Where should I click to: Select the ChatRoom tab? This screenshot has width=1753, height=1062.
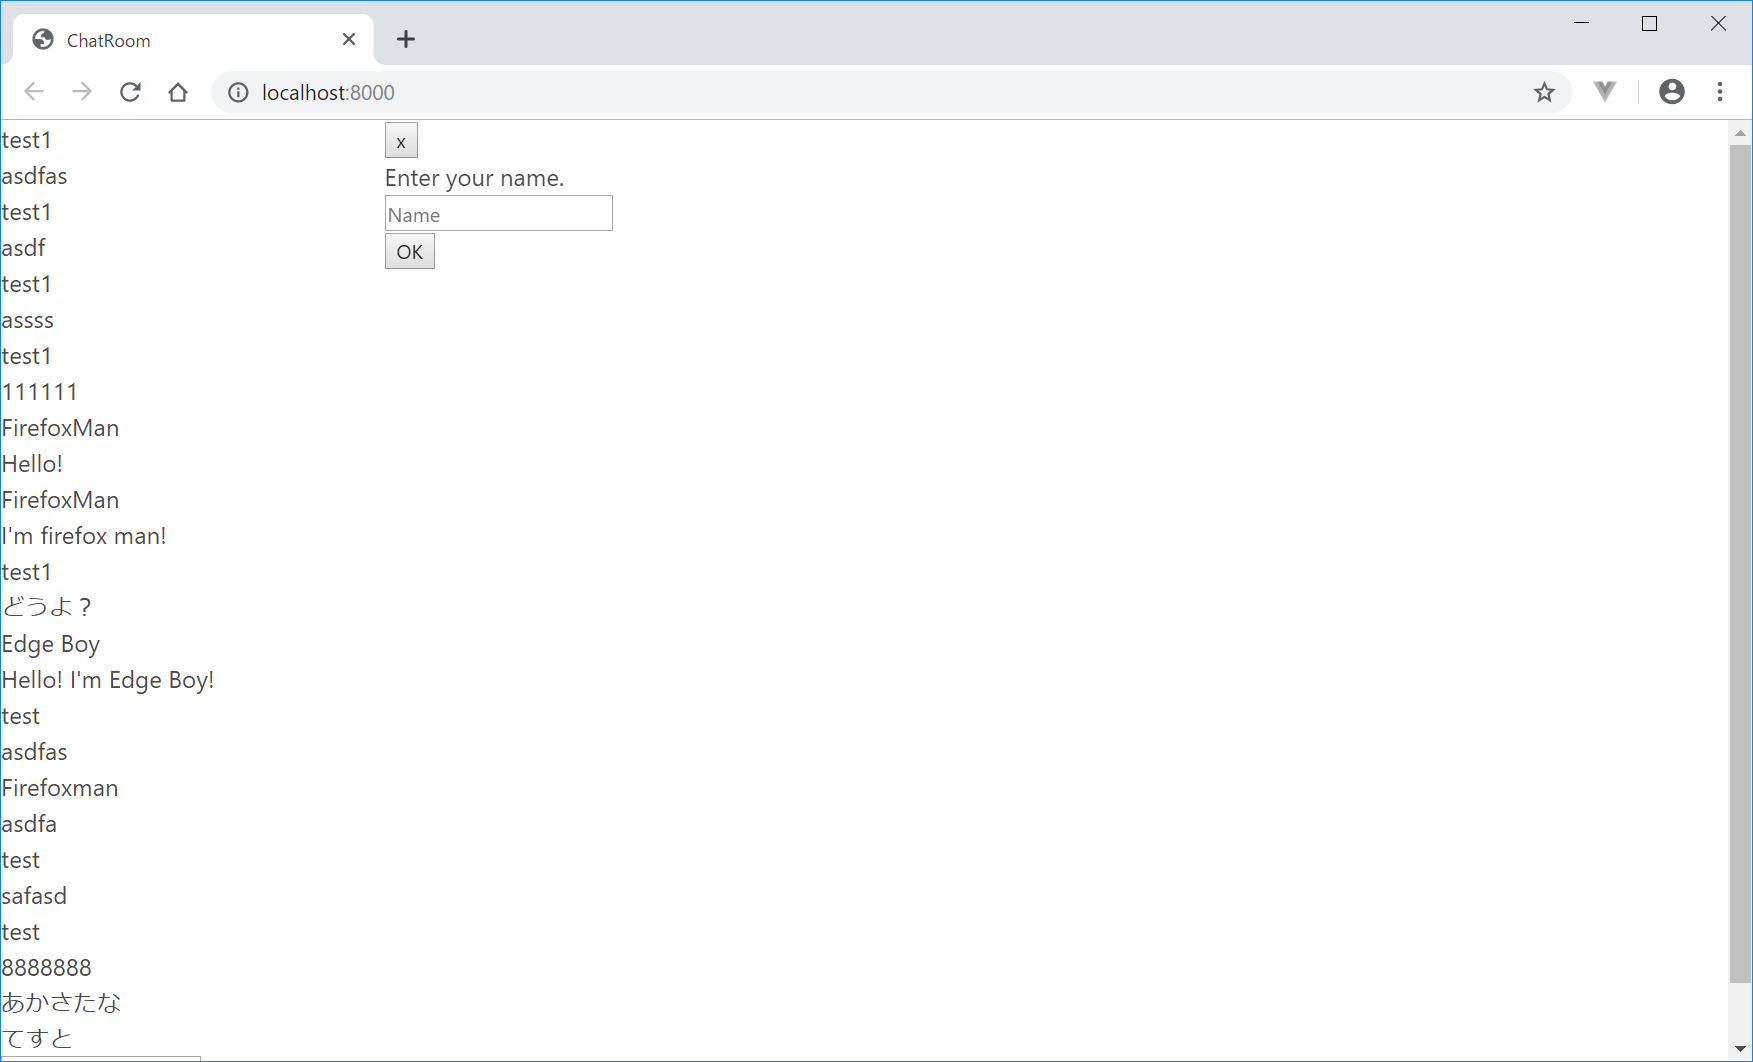tap(193, 40)
